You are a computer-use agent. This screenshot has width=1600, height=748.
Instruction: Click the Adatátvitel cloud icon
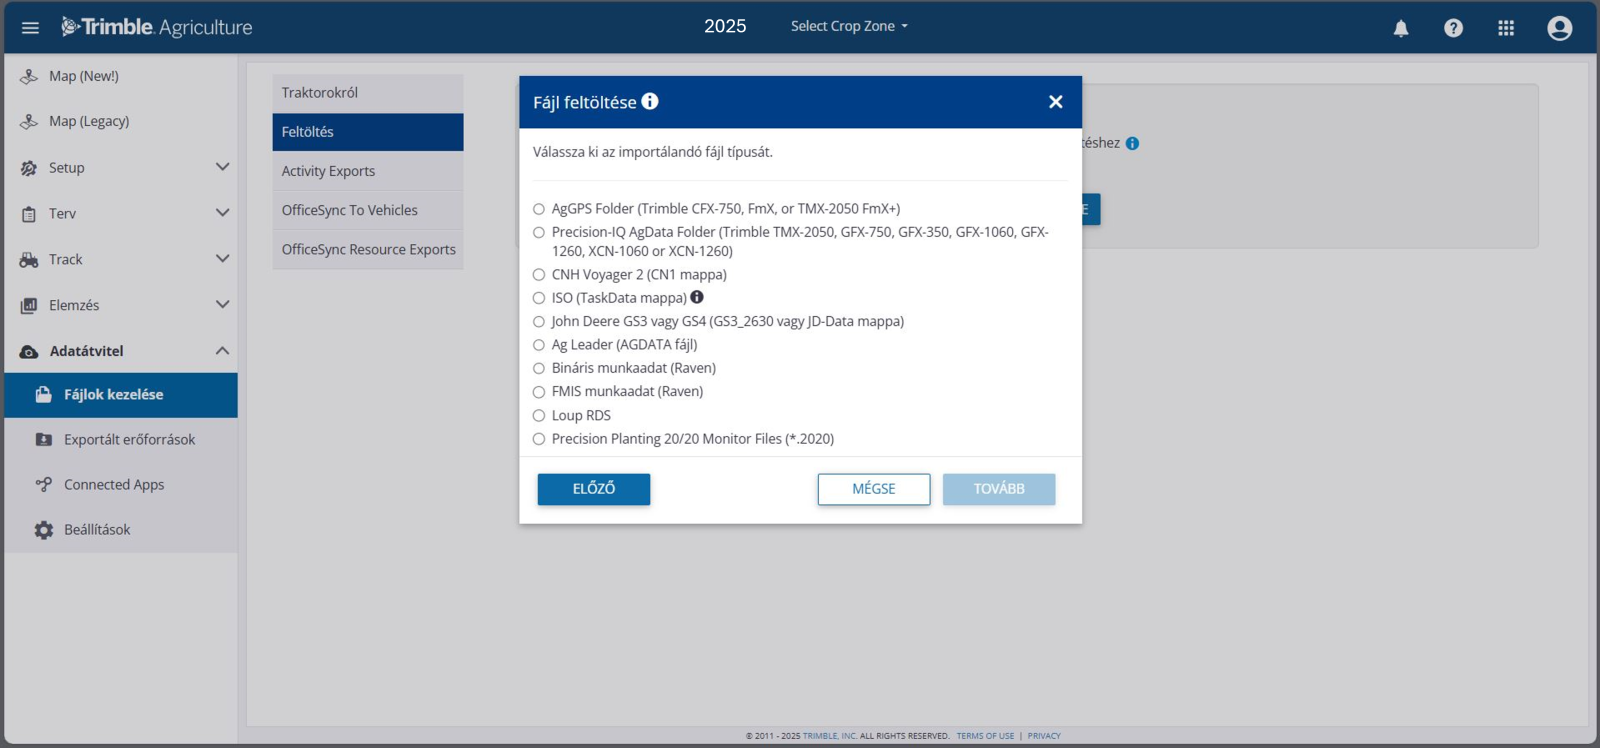point(29,352)
